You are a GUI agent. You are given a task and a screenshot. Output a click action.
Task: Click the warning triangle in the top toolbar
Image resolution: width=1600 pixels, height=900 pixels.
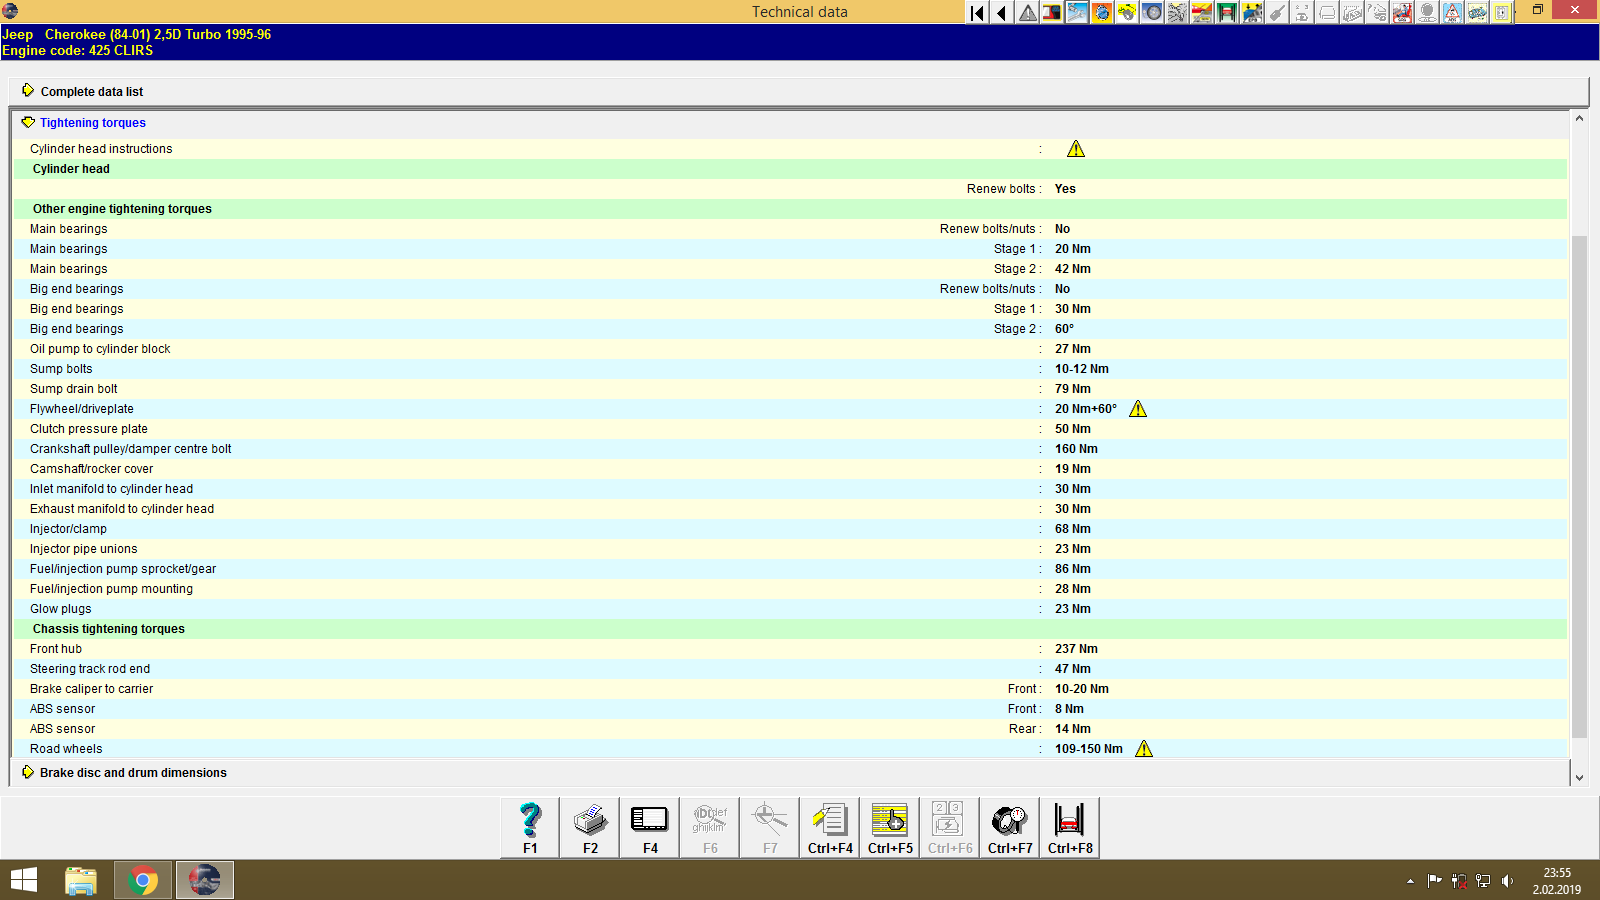[x=1026, y=12]
